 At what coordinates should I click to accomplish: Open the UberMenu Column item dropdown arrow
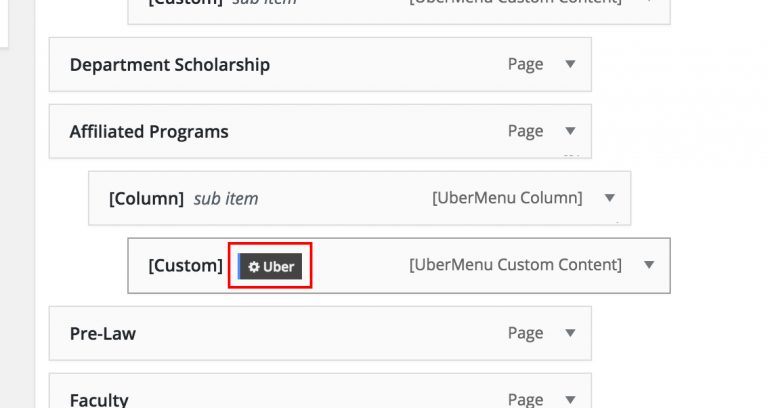pyautogui.click(x=609, y=198)
